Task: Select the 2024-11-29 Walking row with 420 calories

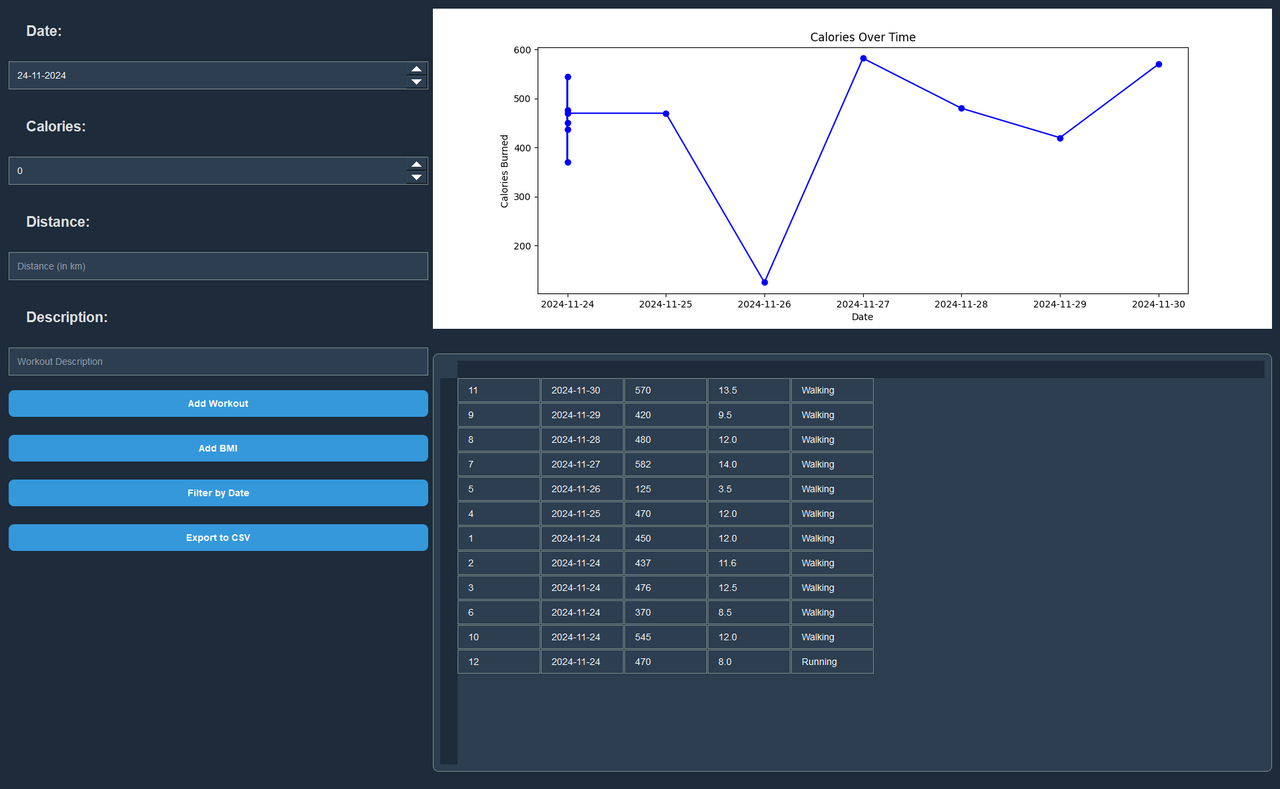Action: pos(665,414)
